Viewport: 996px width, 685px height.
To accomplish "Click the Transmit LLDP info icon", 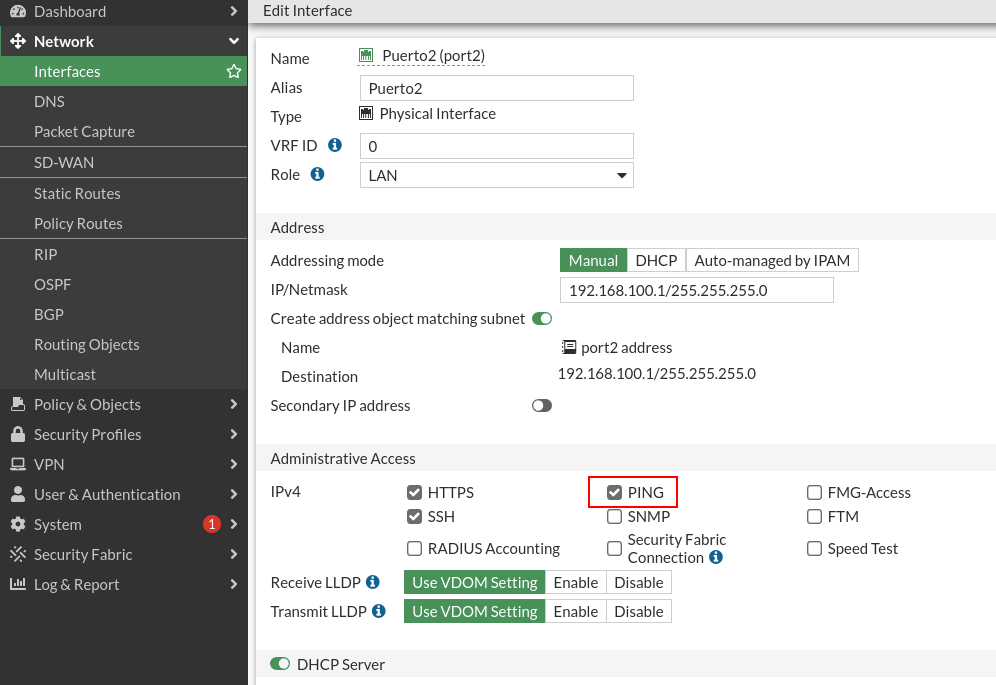I will 379,611.
